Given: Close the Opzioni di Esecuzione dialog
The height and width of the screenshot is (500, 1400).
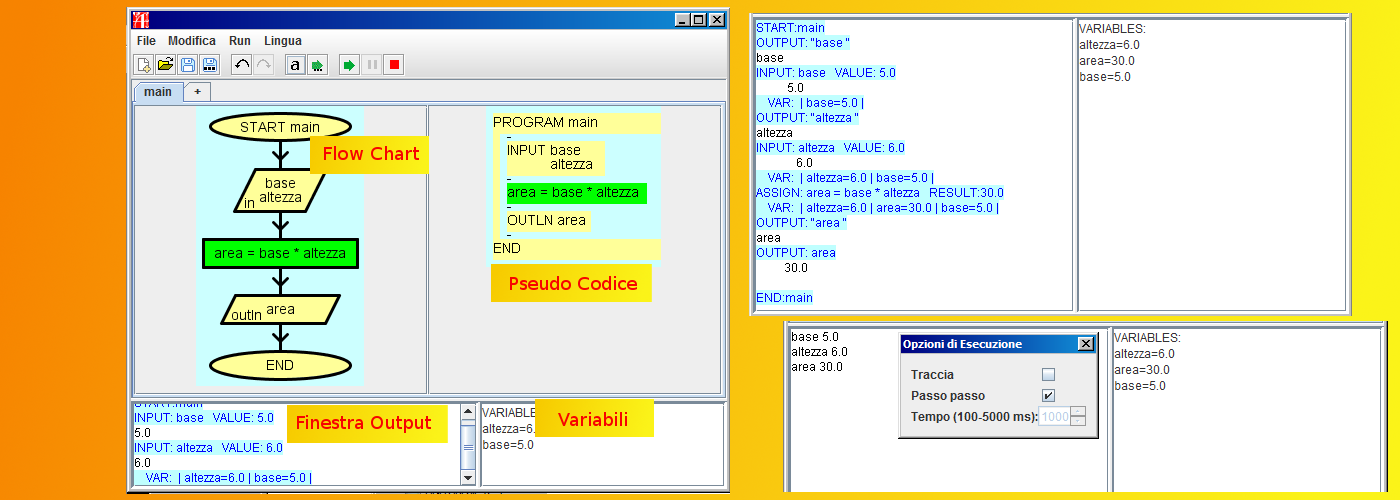Looking at the screenshot, I should [x=1086, y=344].
